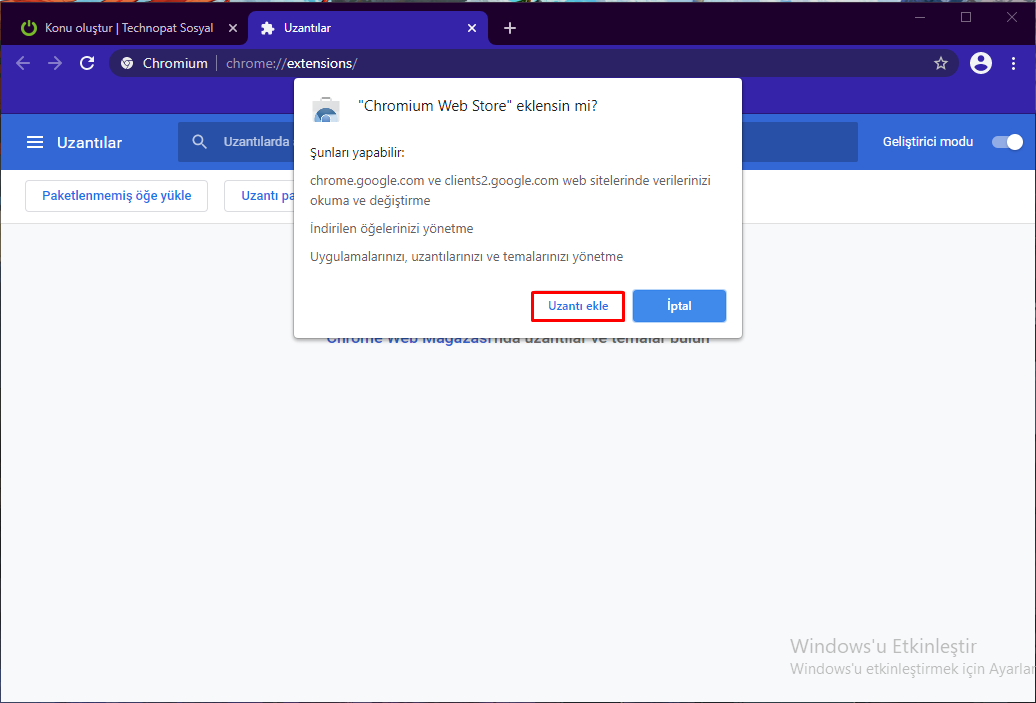Screen dimensions: 1036x703
Task: Close the Konu oluştur tab
Action: (x=233, y=28)
